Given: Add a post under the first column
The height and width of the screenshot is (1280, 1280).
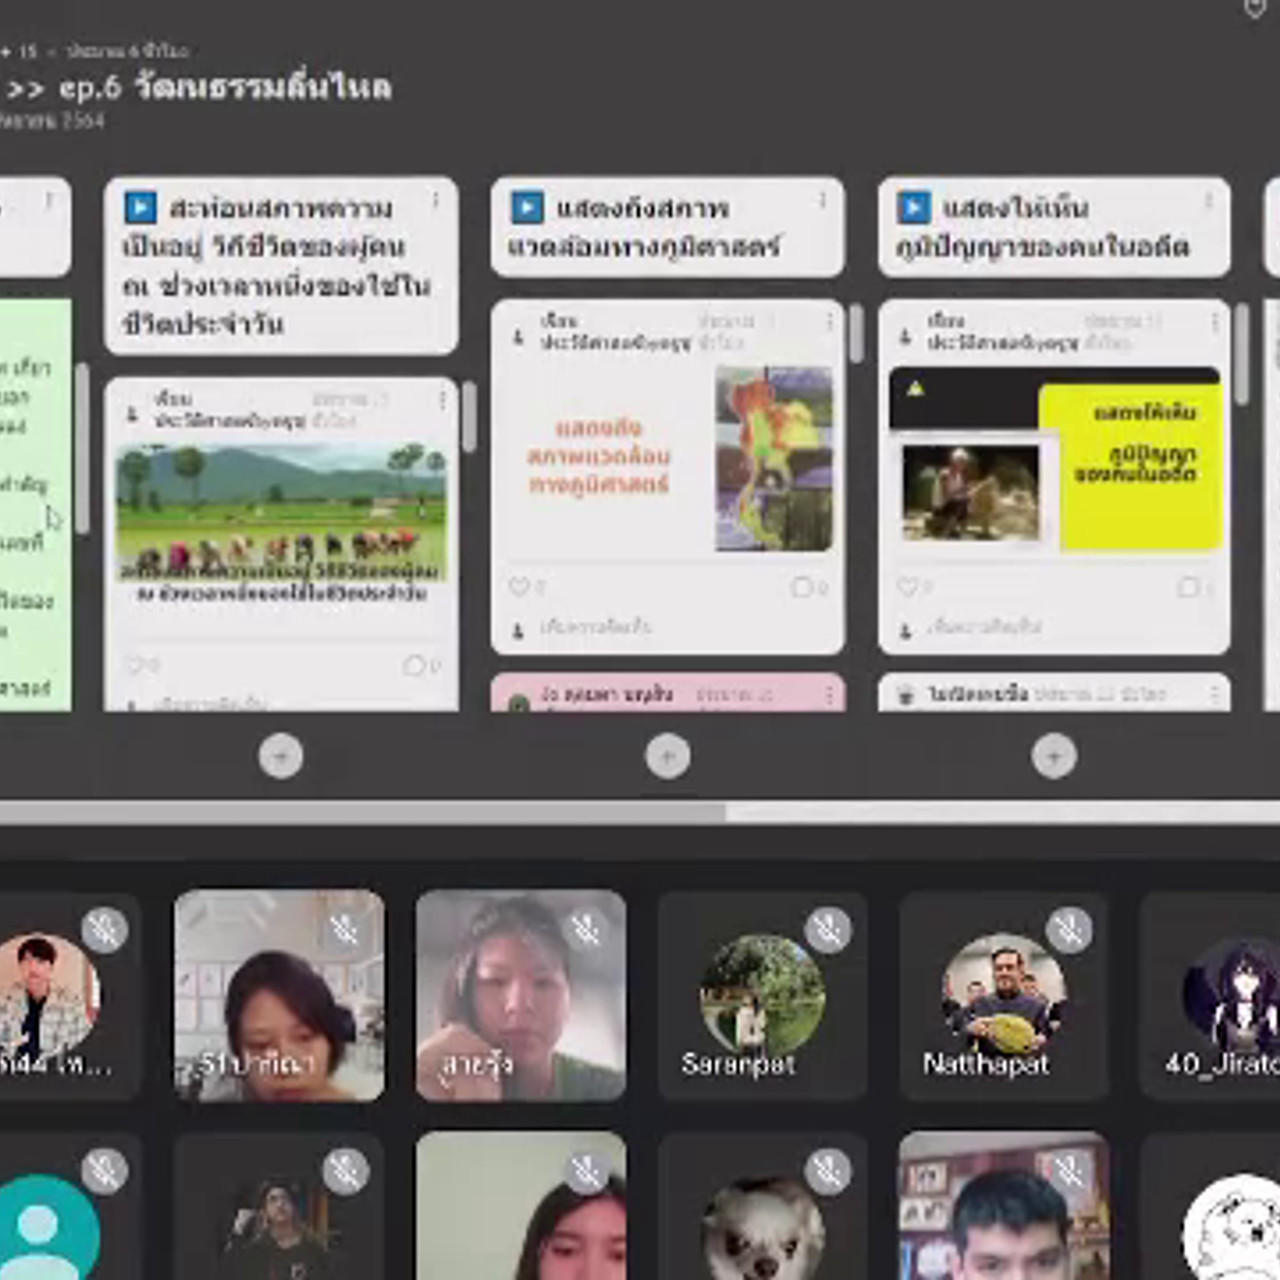Looking at the screenshot, I should [280, 756].
